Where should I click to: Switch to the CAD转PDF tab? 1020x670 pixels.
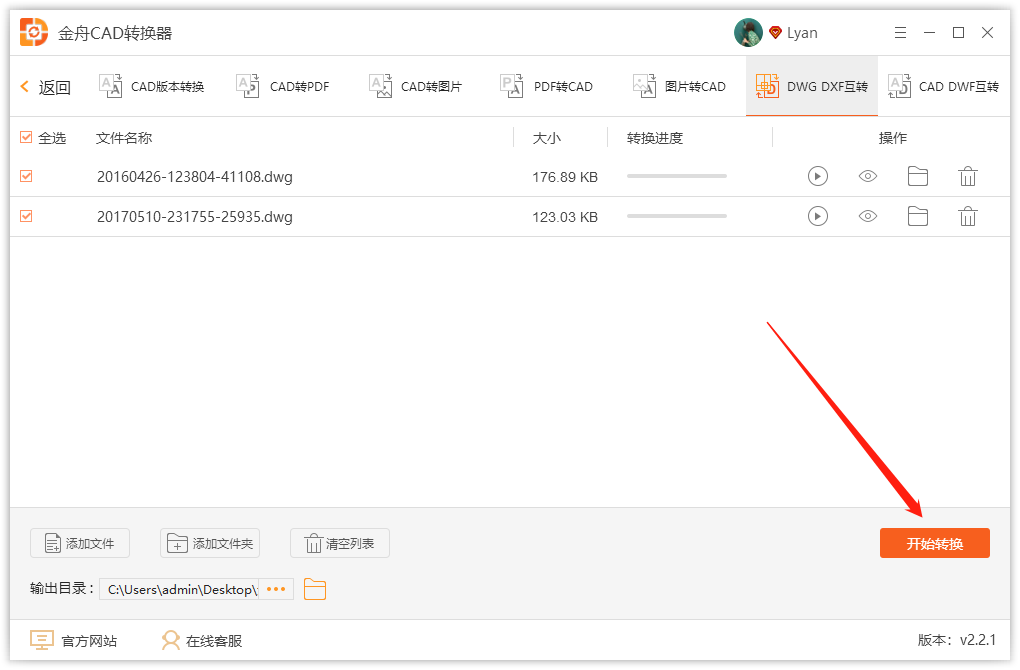pyautogui.click(x=283, y=86)
